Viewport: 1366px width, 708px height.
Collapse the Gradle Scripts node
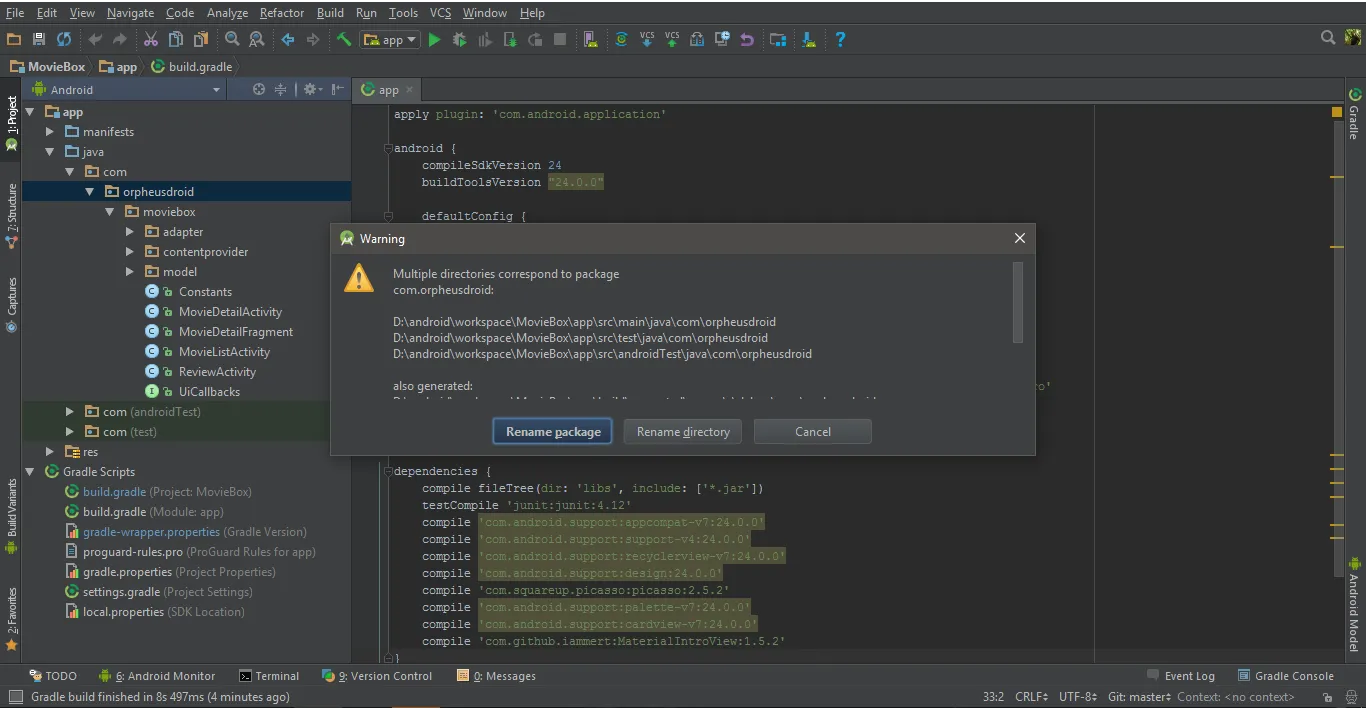(x=30, y=471)
